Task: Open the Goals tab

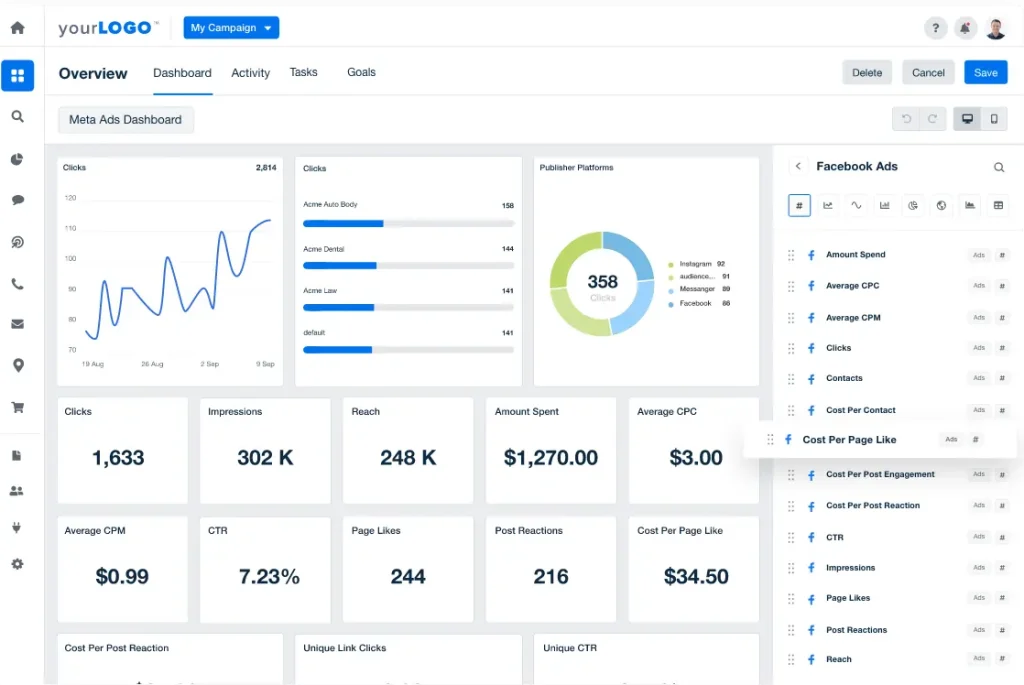Action: (361, 72)
